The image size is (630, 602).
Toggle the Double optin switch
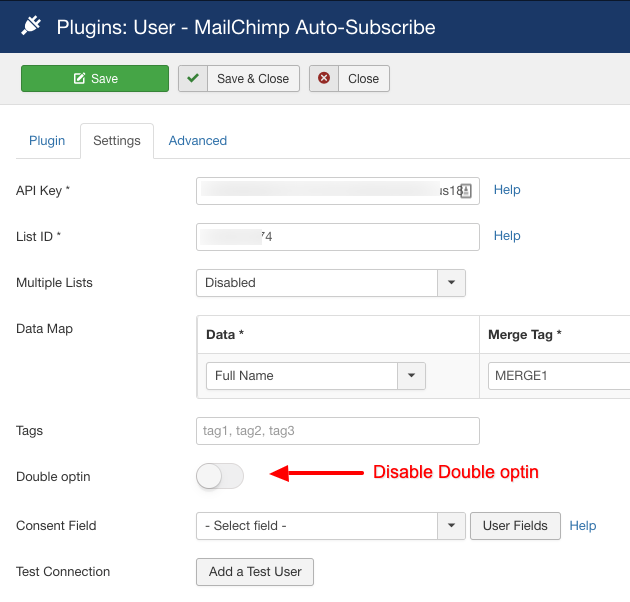click(220, 476)
